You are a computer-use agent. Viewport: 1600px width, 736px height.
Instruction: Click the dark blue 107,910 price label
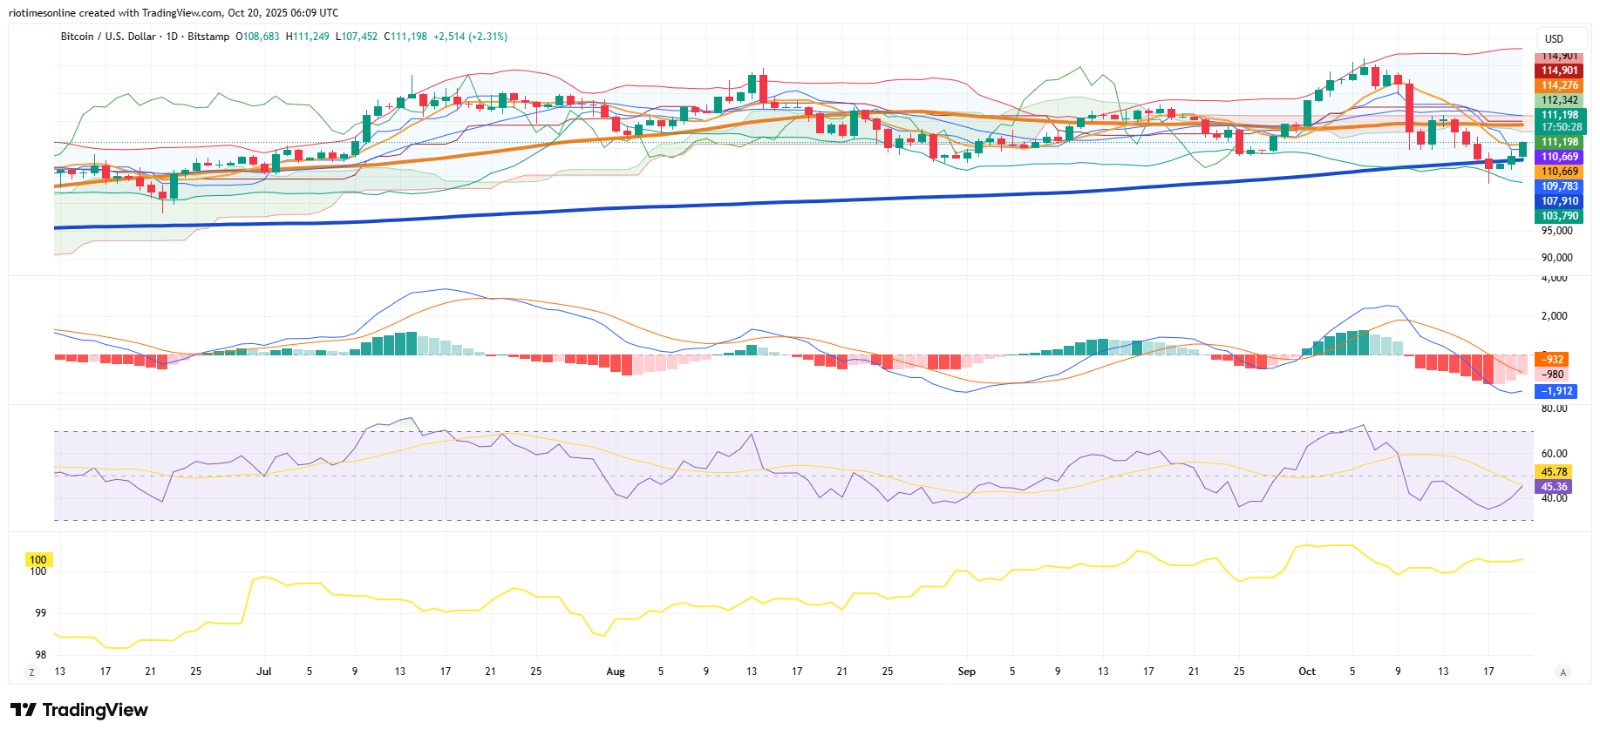(x=1560, y=201)
